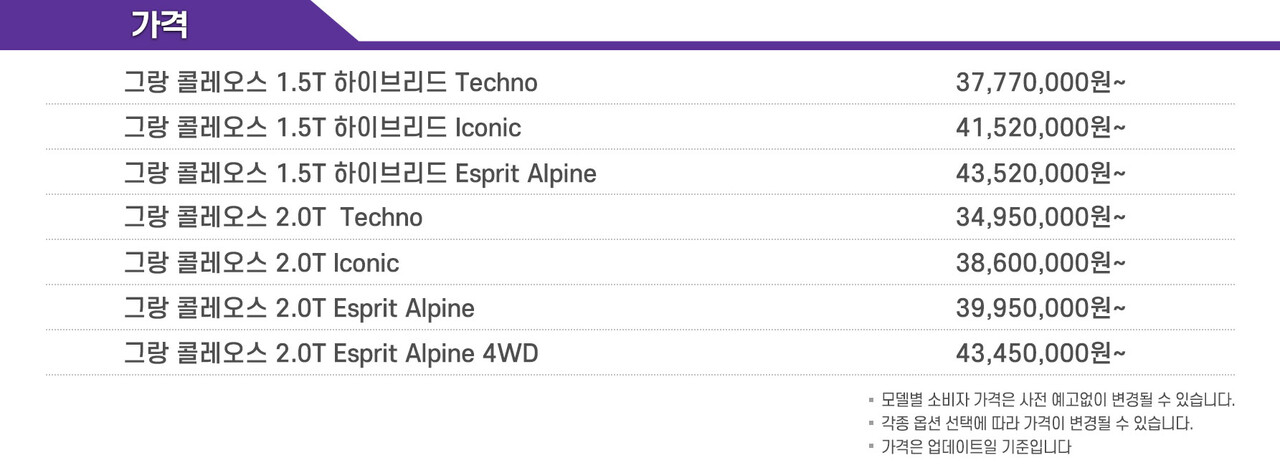Click the 39,950,000원 price
This screenshot has width=1280, height=473.
(1041, 307)
